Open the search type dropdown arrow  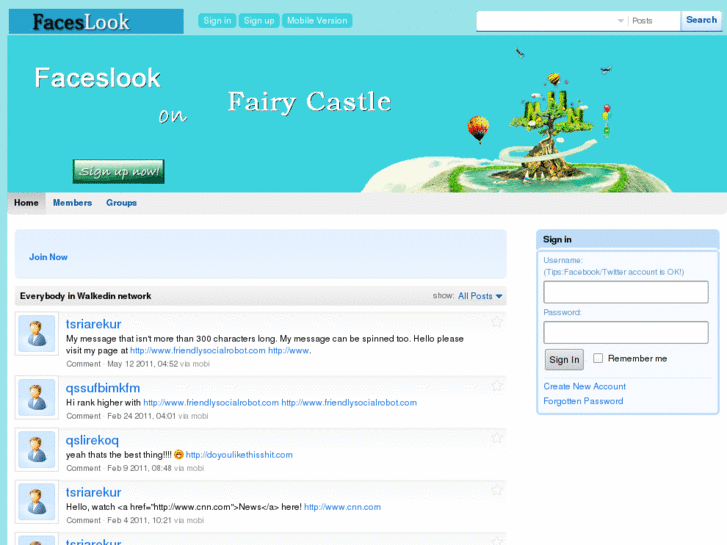tap(620, 21)
